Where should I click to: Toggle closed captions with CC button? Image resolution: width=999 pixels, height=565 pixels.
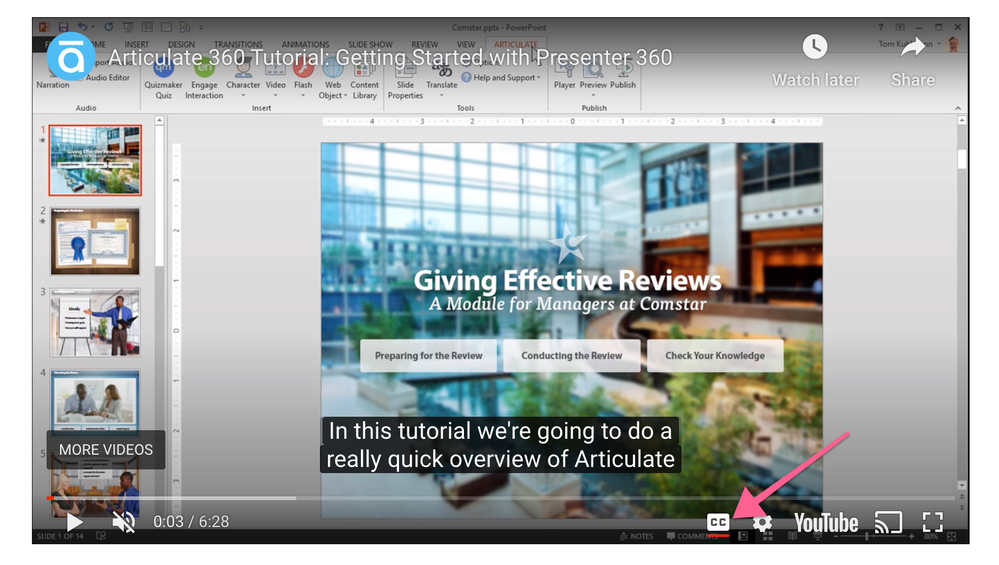pos(718,522)
